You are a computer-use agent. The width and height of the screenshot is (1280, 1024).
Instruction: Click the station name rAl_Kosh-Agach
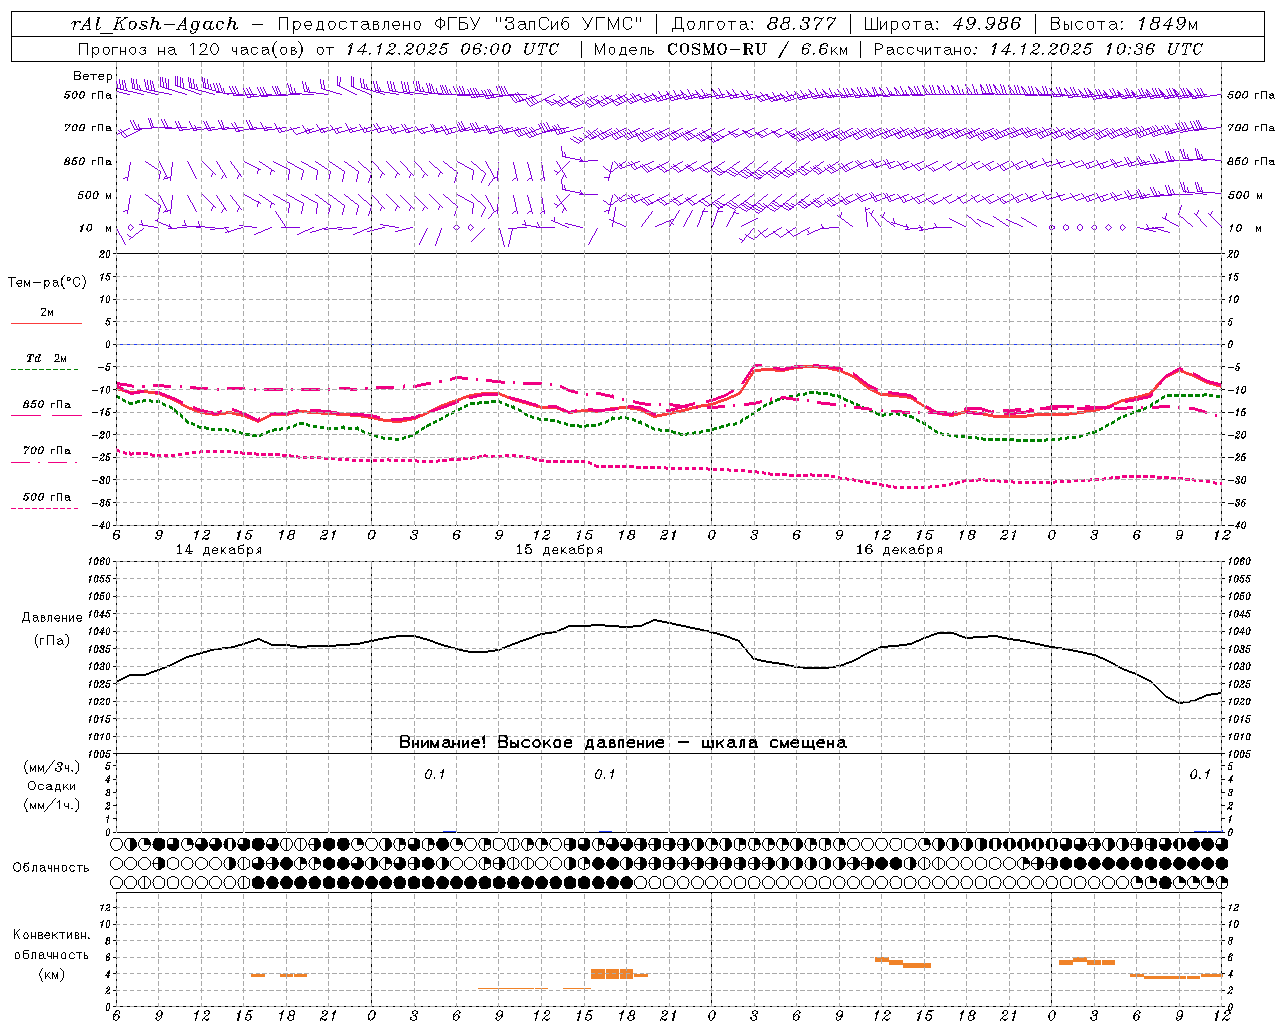(x=155, y=24)
